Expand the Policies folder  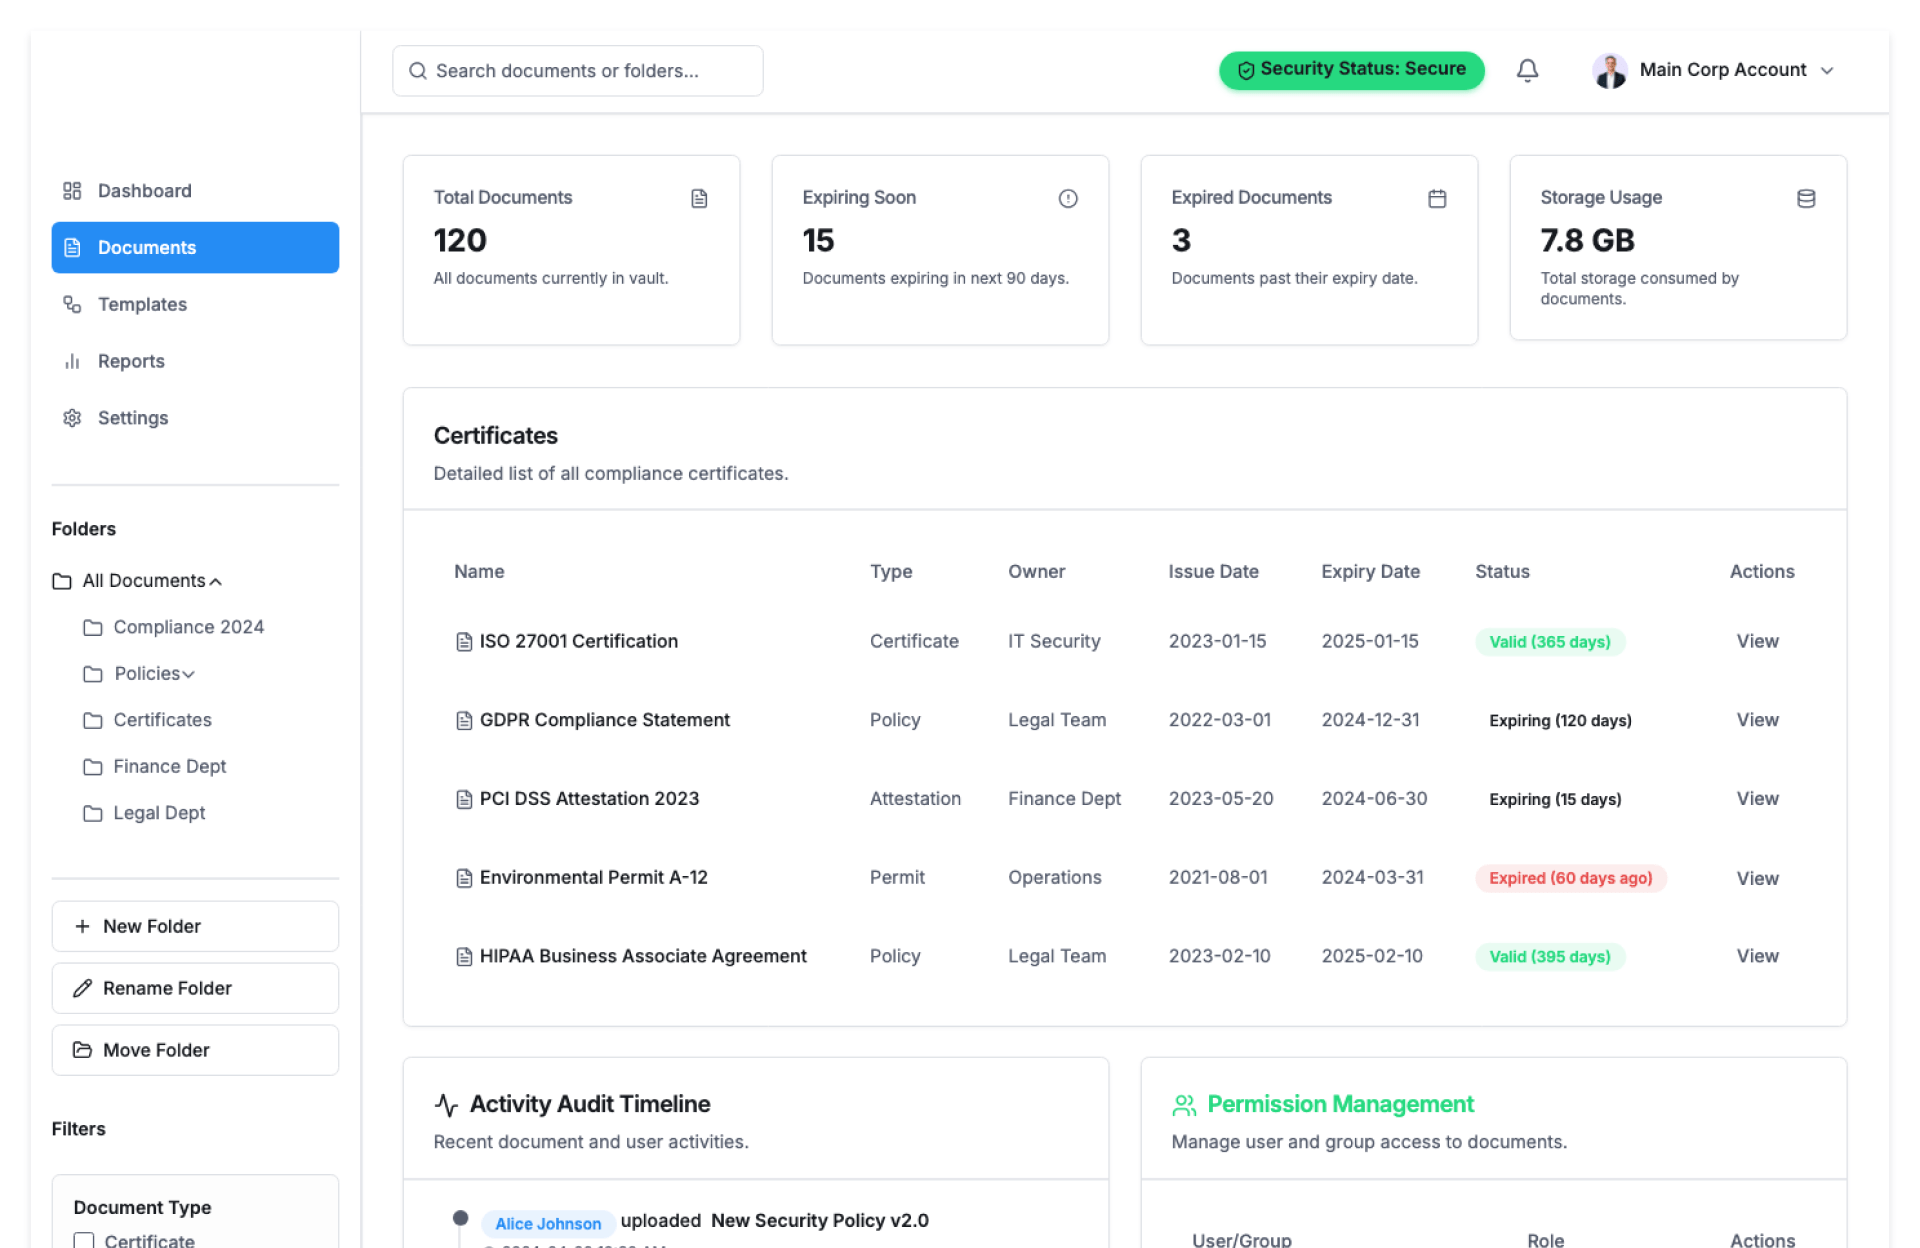189,674
